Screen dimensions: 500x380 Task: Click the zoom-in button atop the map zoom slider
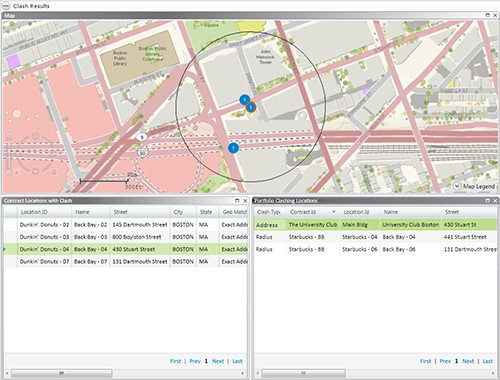(9, 135)
